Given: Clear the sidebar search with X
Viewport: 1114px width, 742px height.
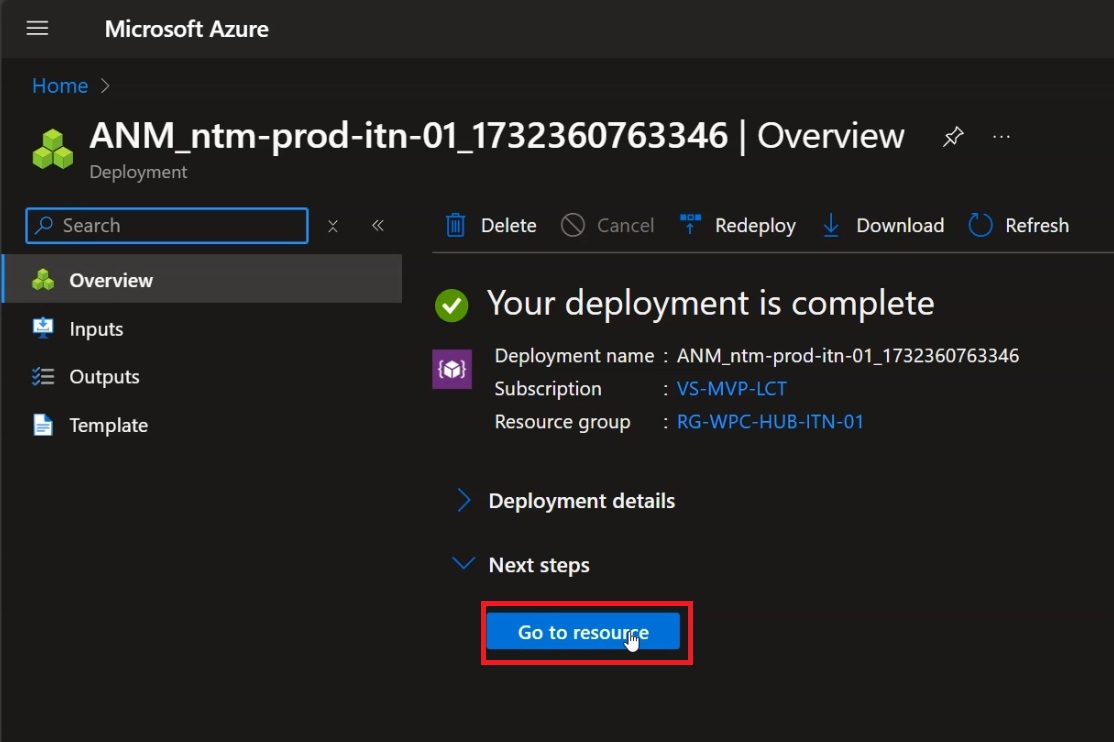Looking at the screenshot, I should tap(332, 226).
